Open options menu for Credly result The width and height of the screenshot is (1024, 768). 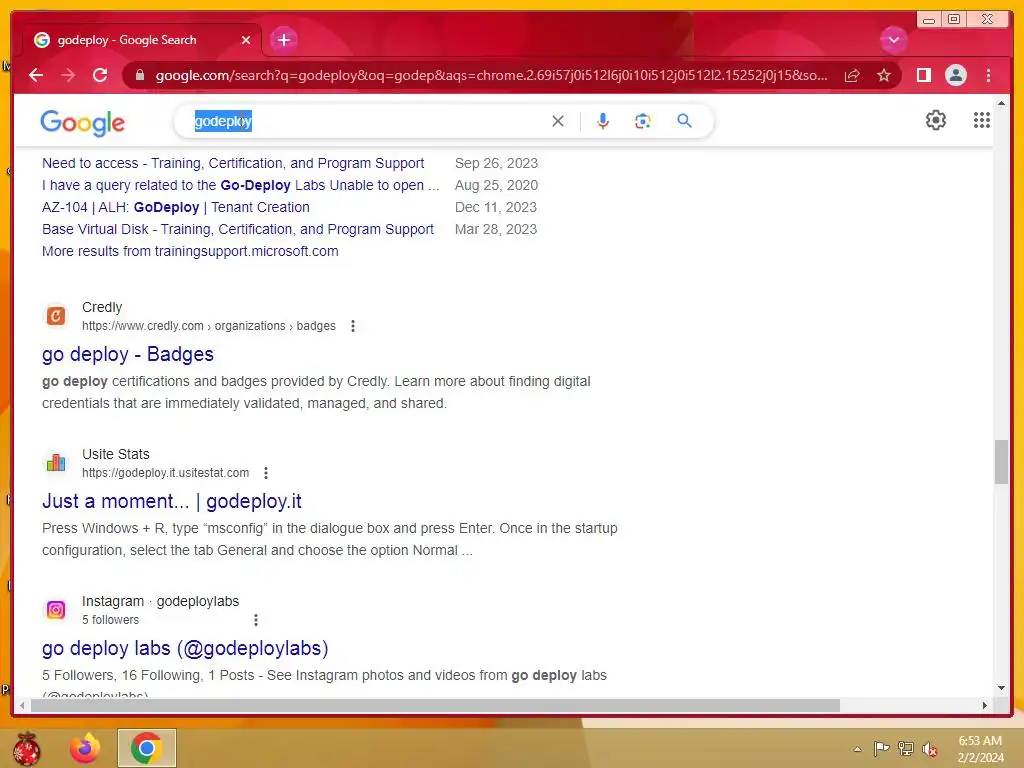353,326
